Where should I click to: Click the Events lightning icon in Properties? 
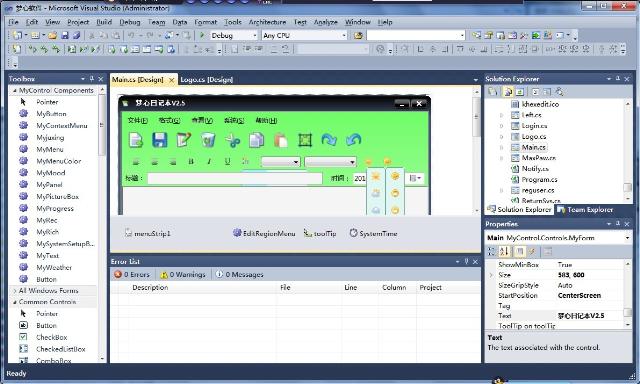(532, 252)
